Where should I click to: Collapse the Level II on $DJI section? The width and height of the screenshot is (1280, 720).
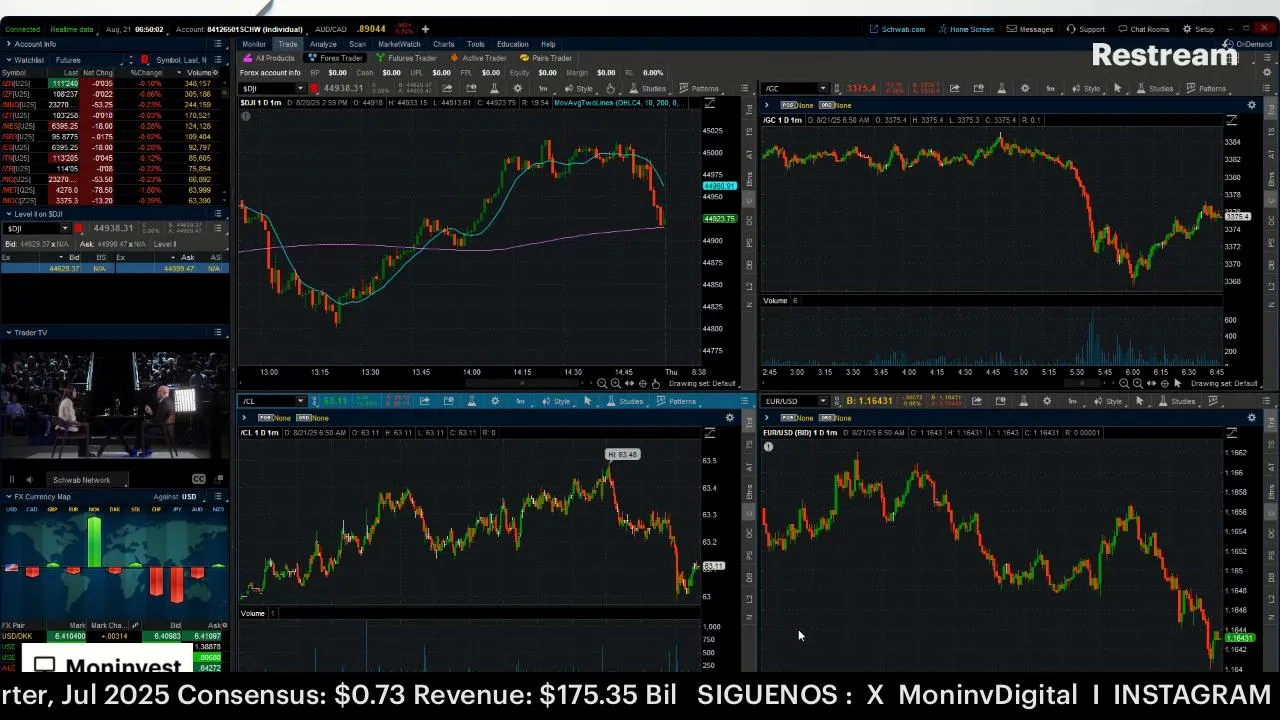pyautogui.click(x=8, y=214)
